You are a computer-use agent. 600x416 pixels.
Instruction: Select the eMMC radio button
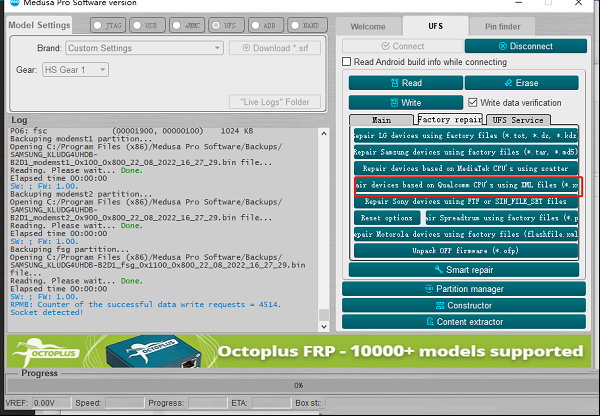coord(176,25)
